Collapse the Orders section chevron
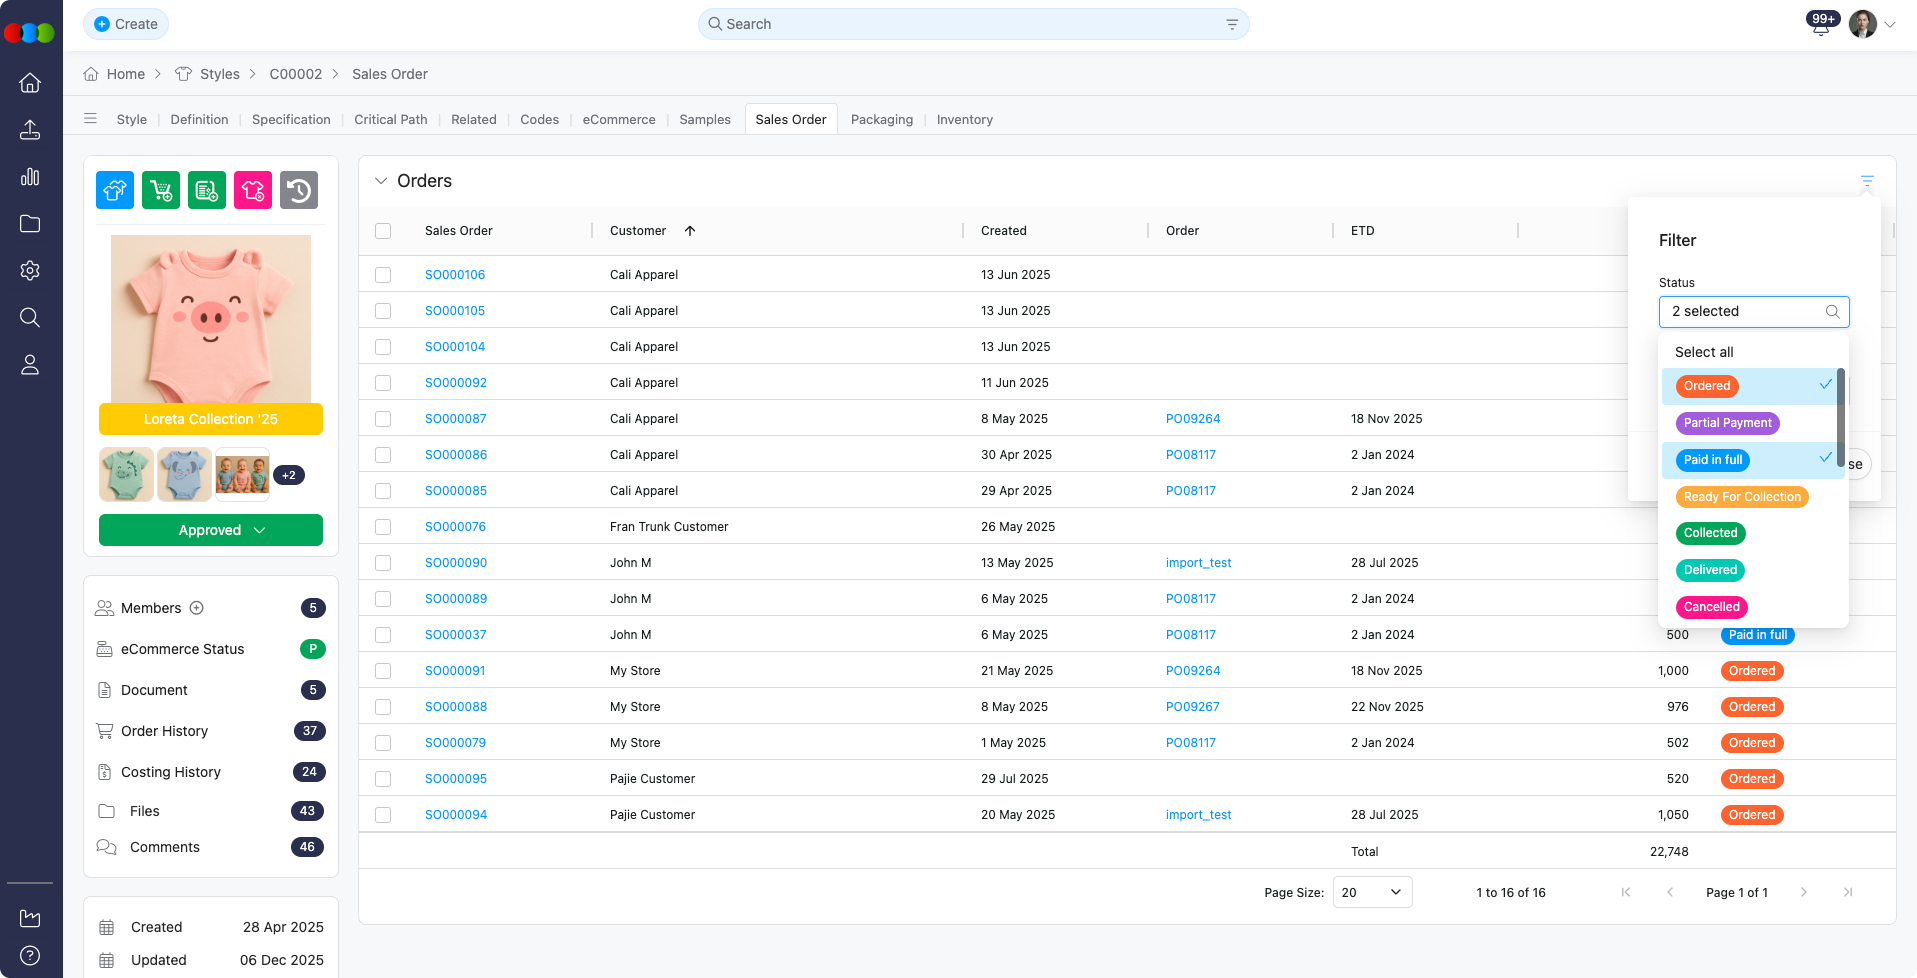 (x=381, y=181)
